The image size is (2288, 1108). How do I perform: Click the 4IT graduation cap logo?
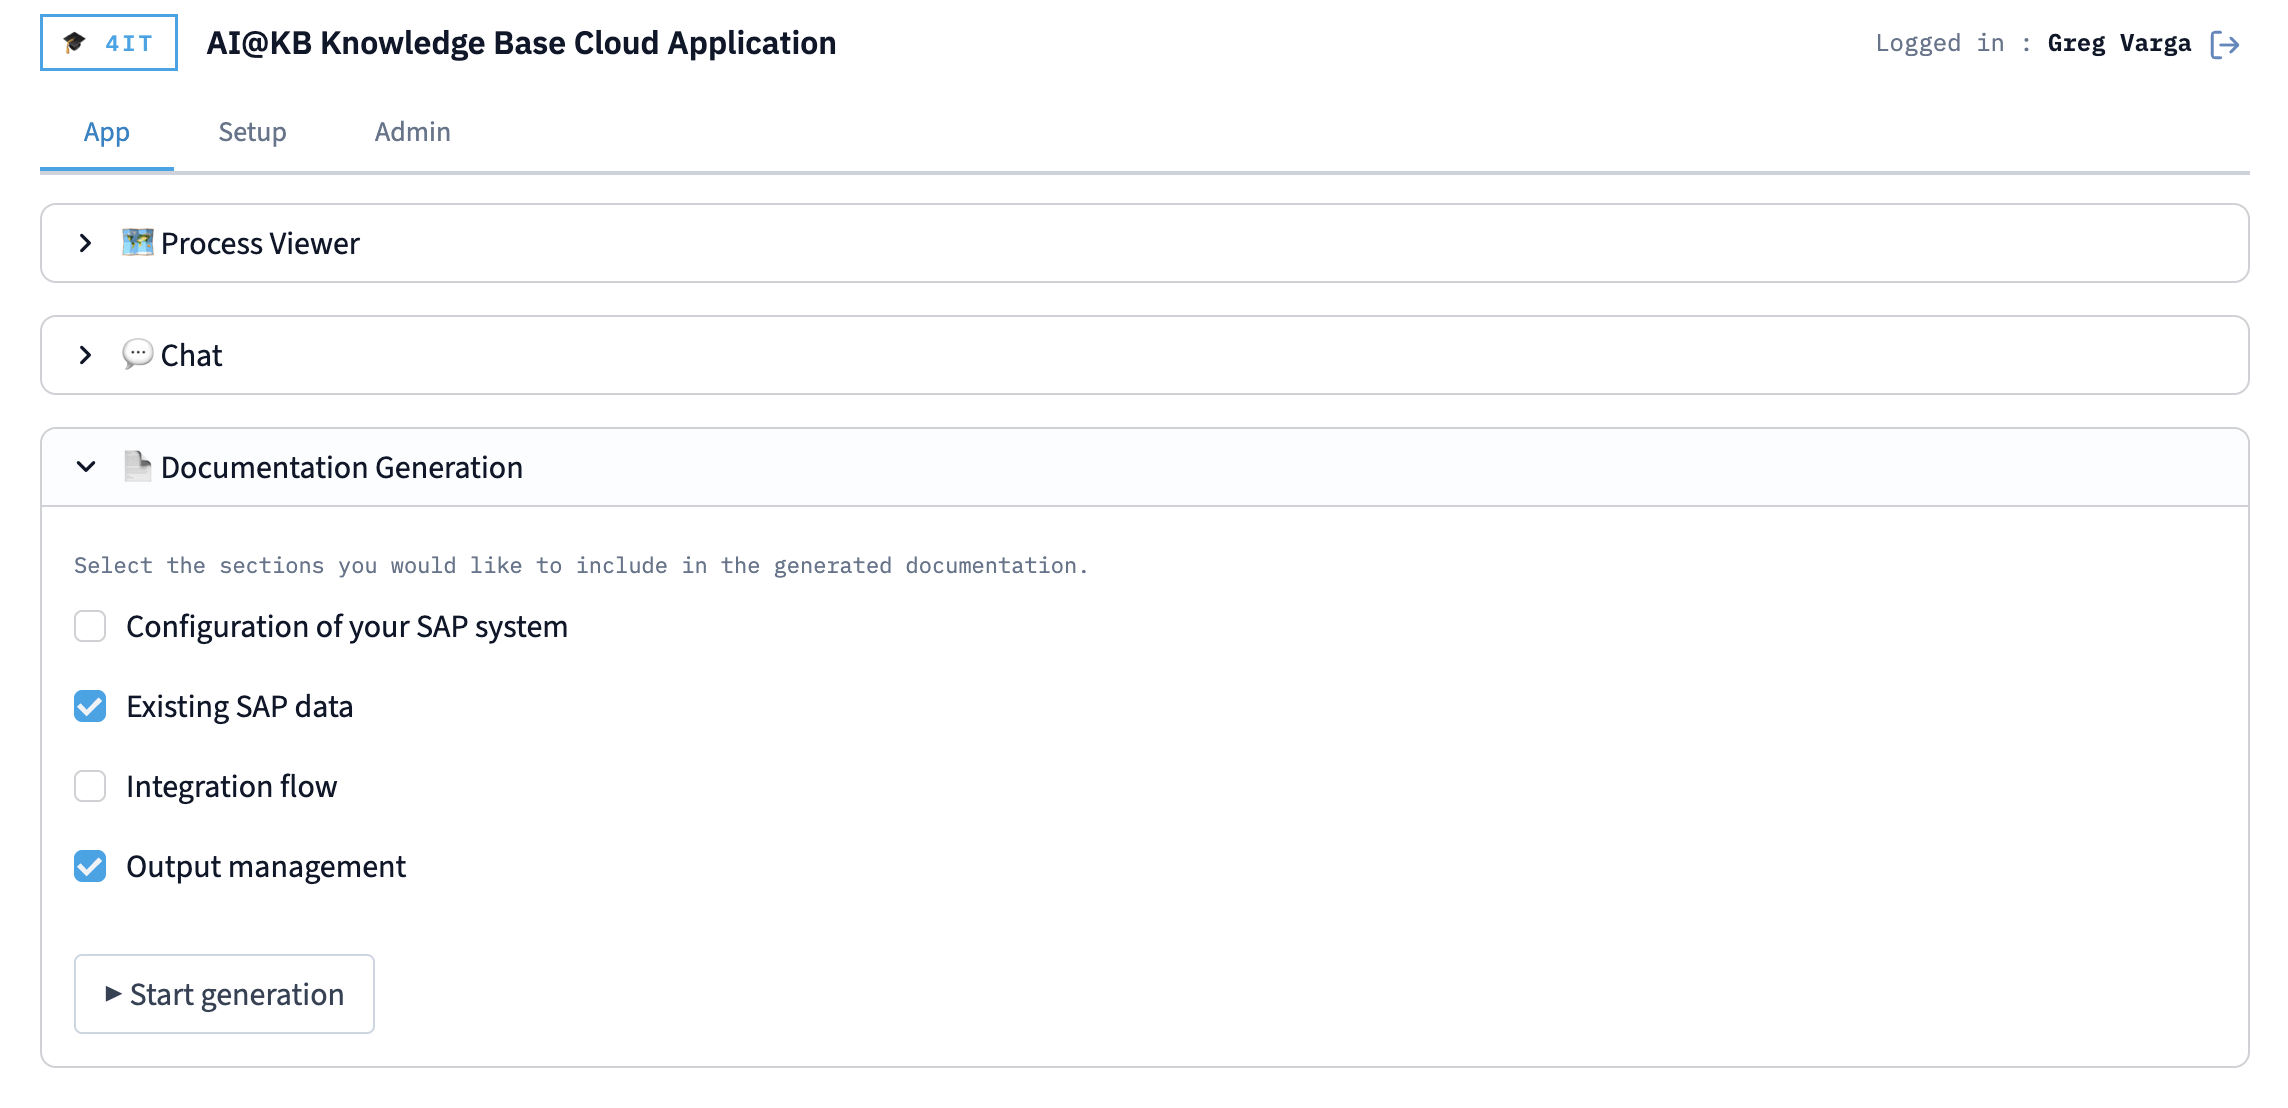click(x=107, y=43)
